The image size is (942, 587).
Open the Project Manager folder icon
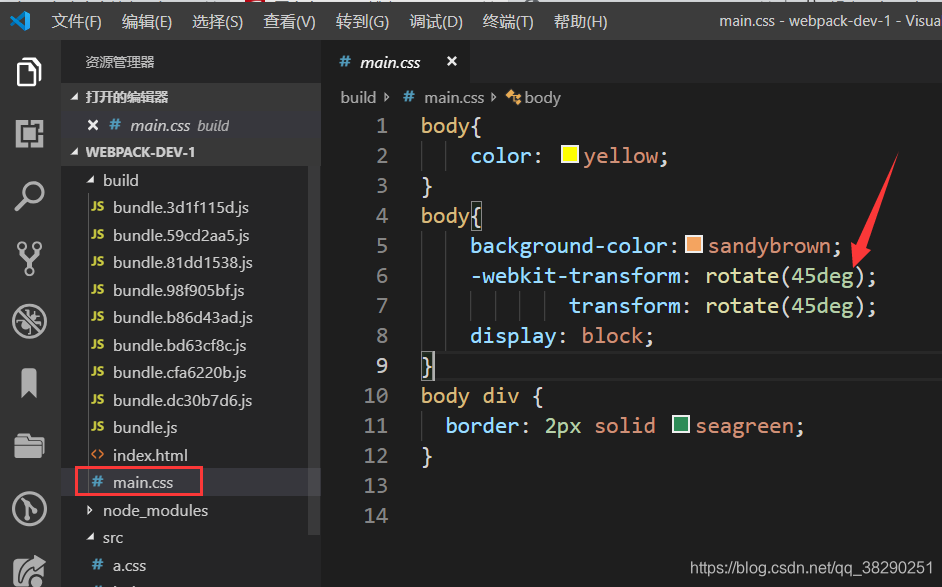pos(29,446)
